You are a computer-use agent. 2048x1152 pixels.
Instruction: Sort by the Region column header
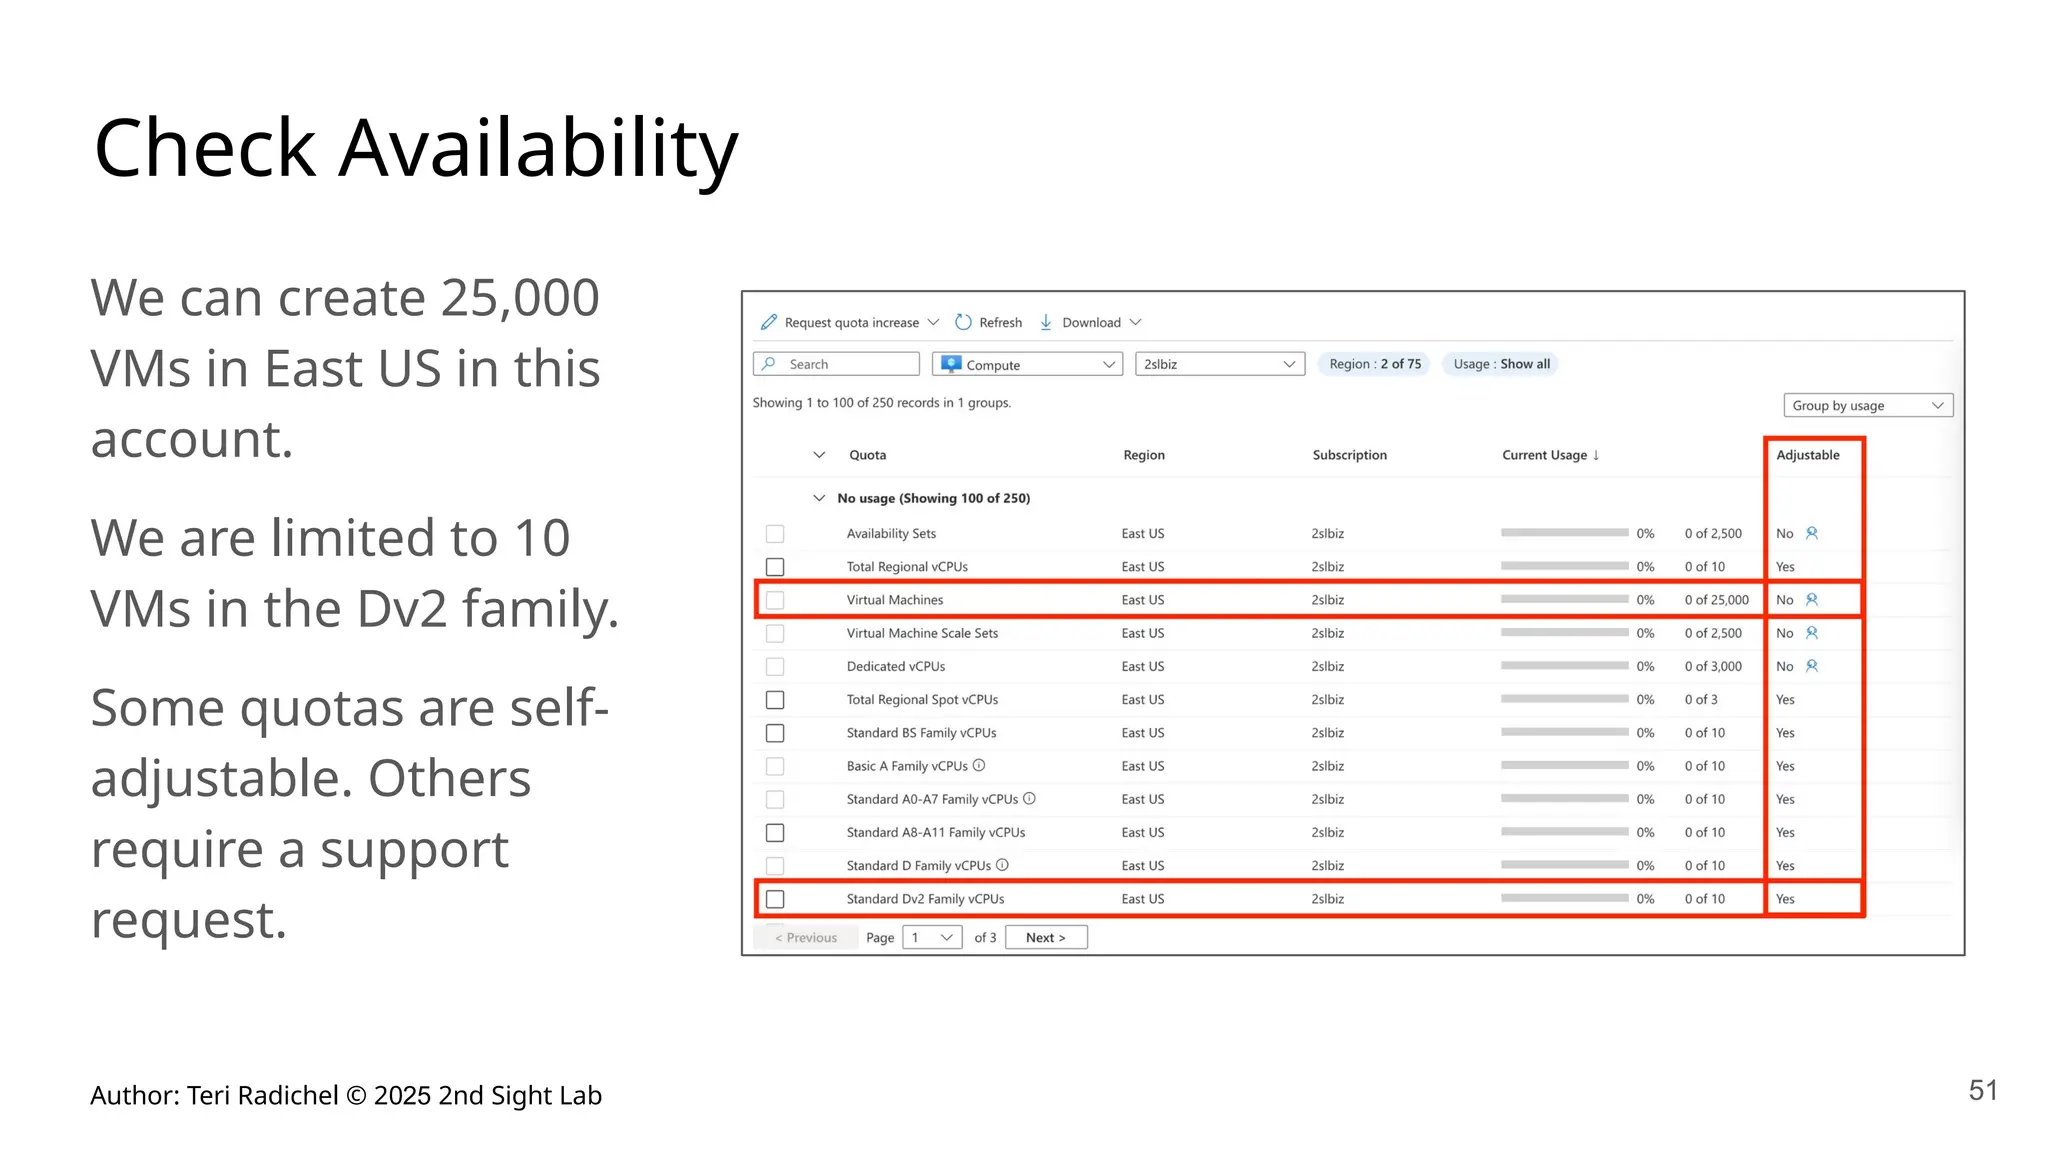point(1144,455)
